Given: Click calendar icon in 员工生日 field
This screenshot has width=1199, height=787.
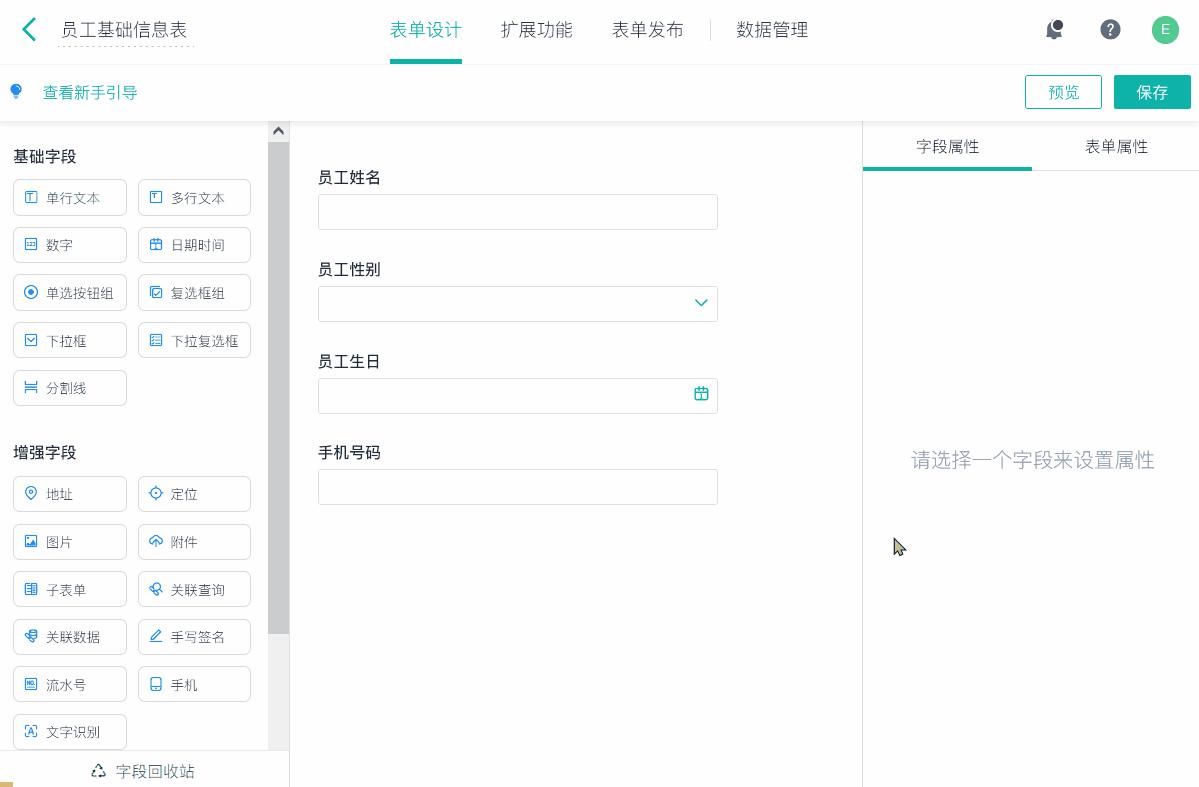Looking at the screenshot, I should [x=700, y=394].
